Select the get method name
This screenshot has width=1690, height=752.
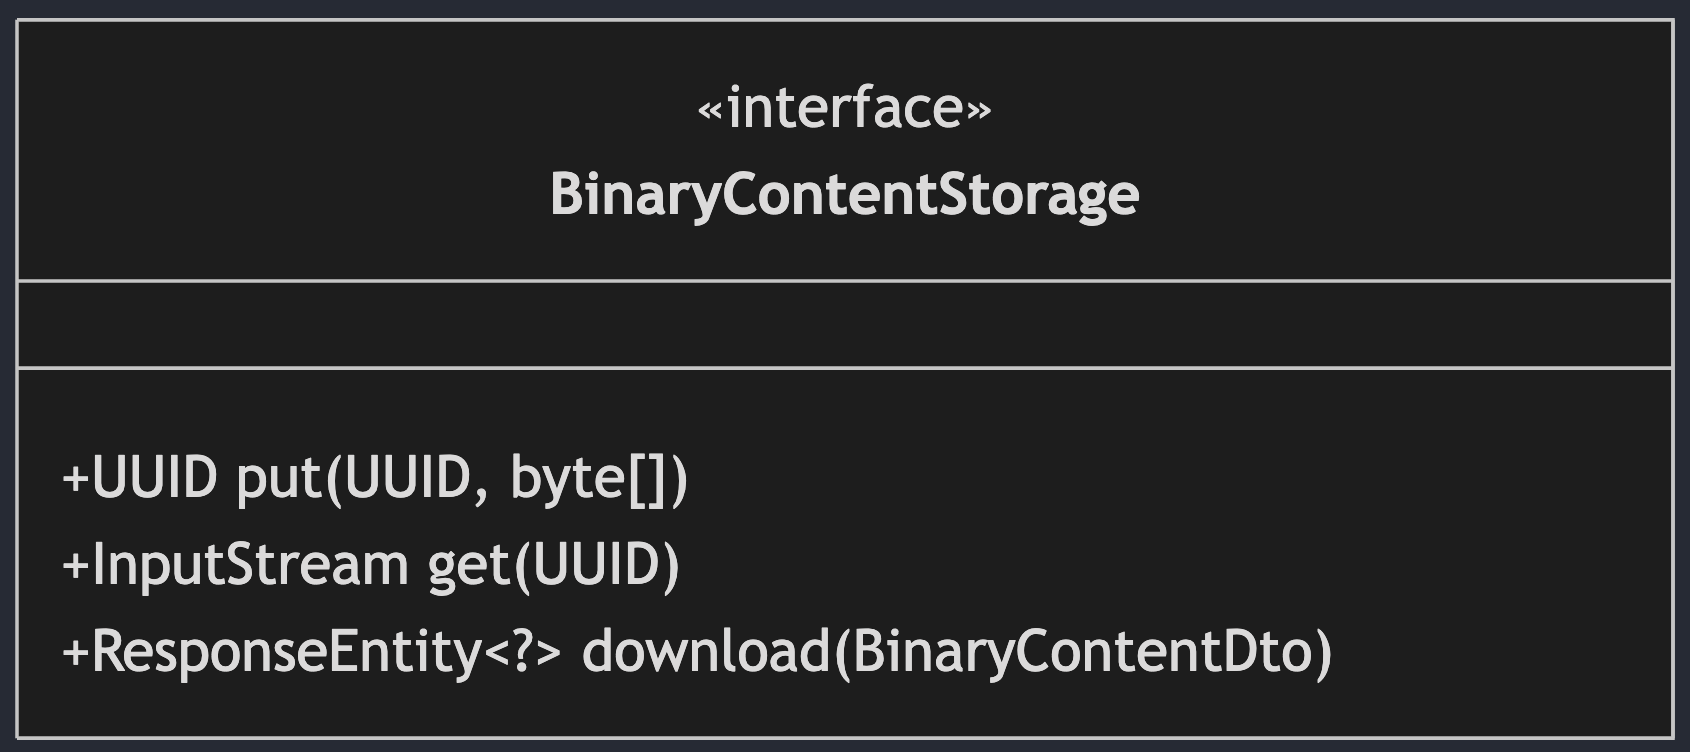point(469,567)
